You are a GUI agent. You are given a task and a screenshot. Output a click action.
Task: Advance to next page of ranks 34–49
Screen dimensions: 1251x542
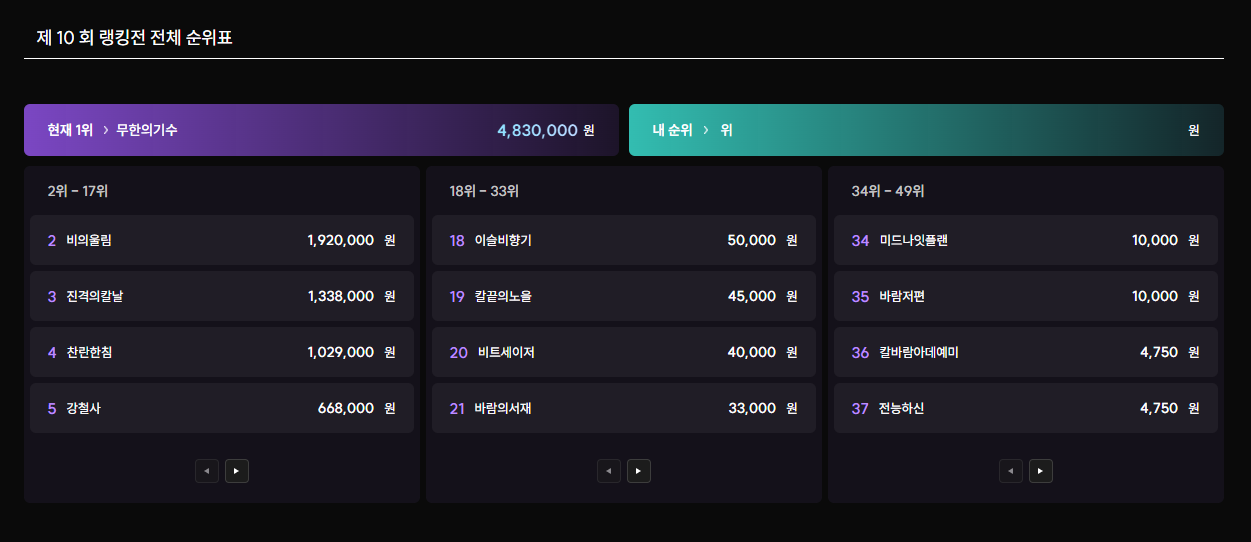pyautogui.click(x=1041, y=470)
